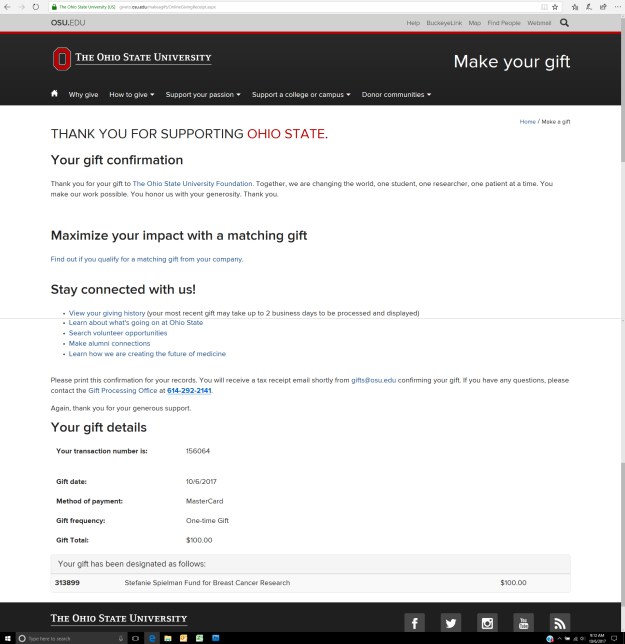Viewport: 625px width, 644px height.
Task: Select 'Why give' in navigation
Action: (x=83, y=95)
